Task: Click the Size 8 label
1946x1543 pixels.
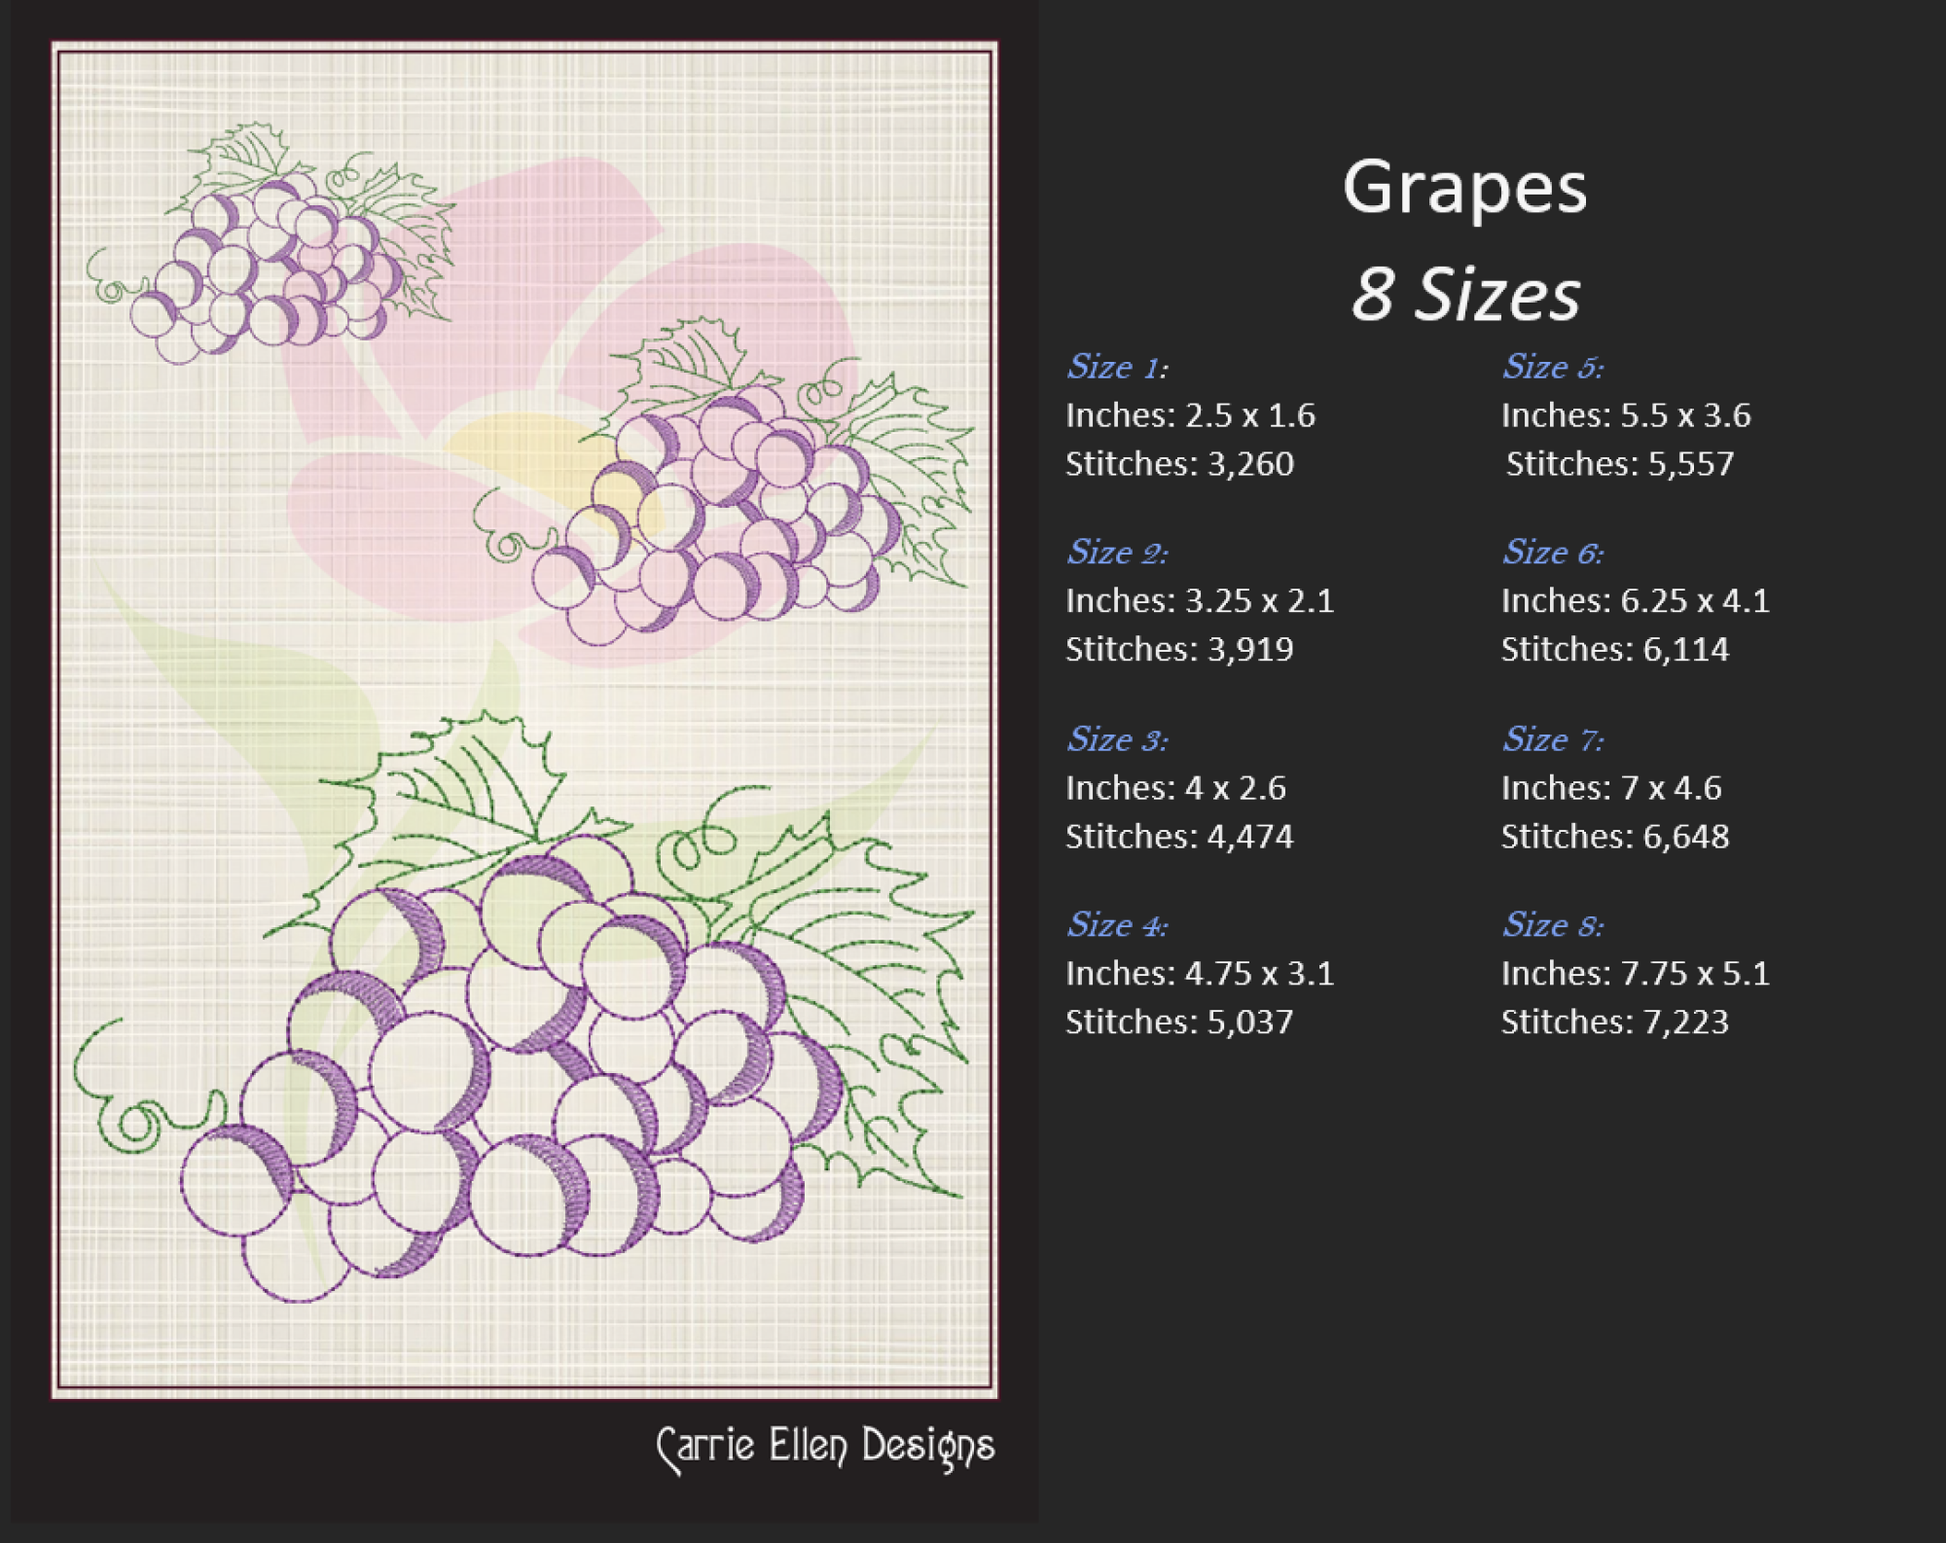Action: pyautogui.click(x=1552, y=925)
